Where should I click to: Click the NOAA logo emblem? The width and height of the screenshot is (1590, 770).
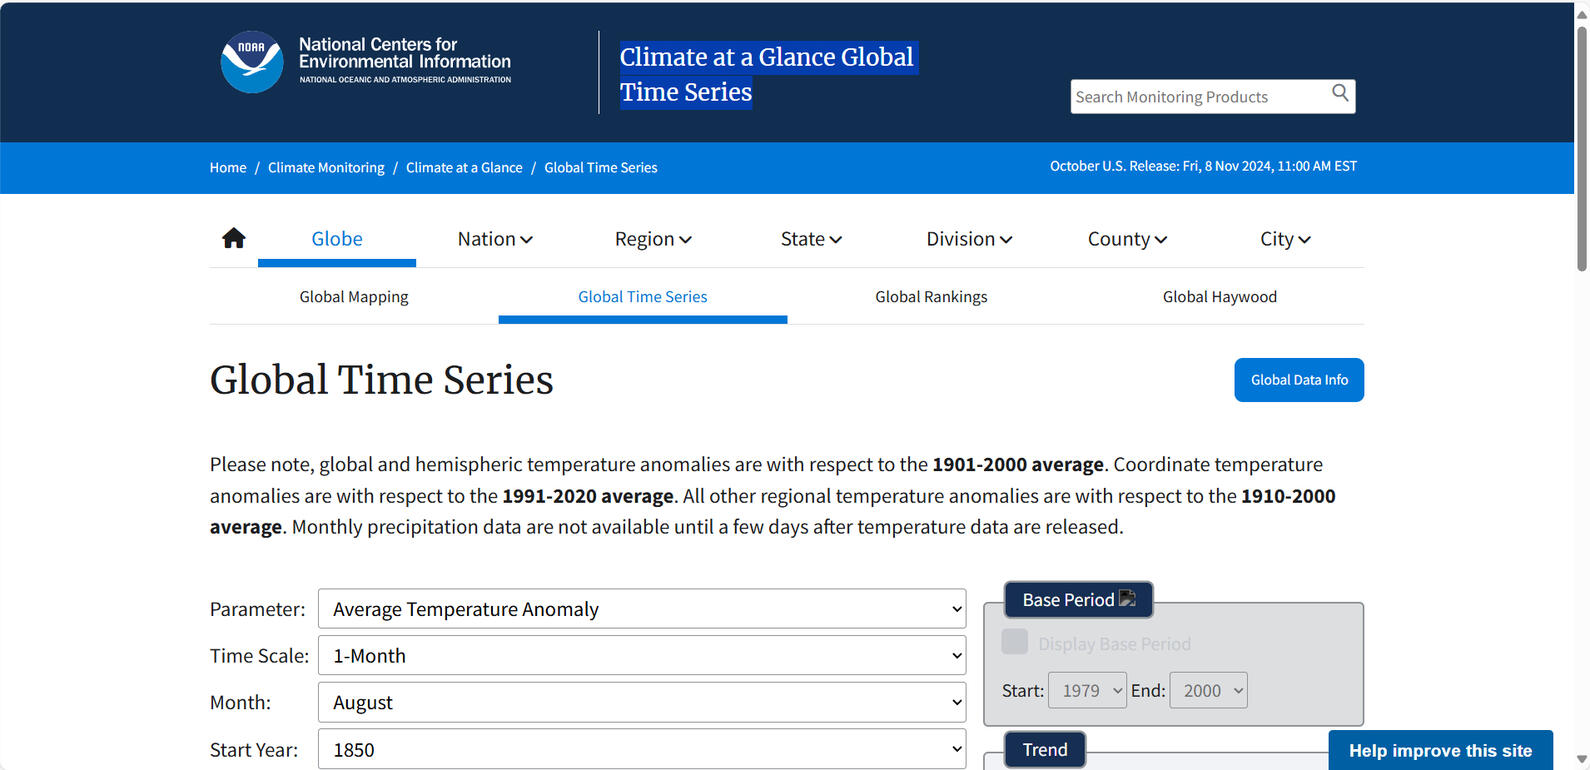(x=252, y=62)
